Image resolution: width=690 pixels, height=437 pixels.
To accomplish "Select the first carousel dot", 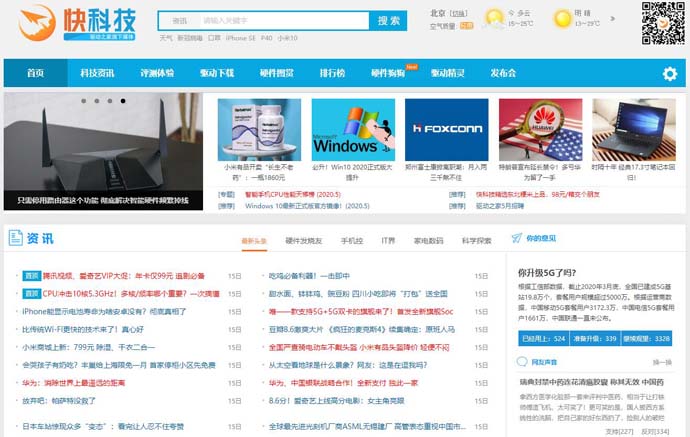I will 84,101.
